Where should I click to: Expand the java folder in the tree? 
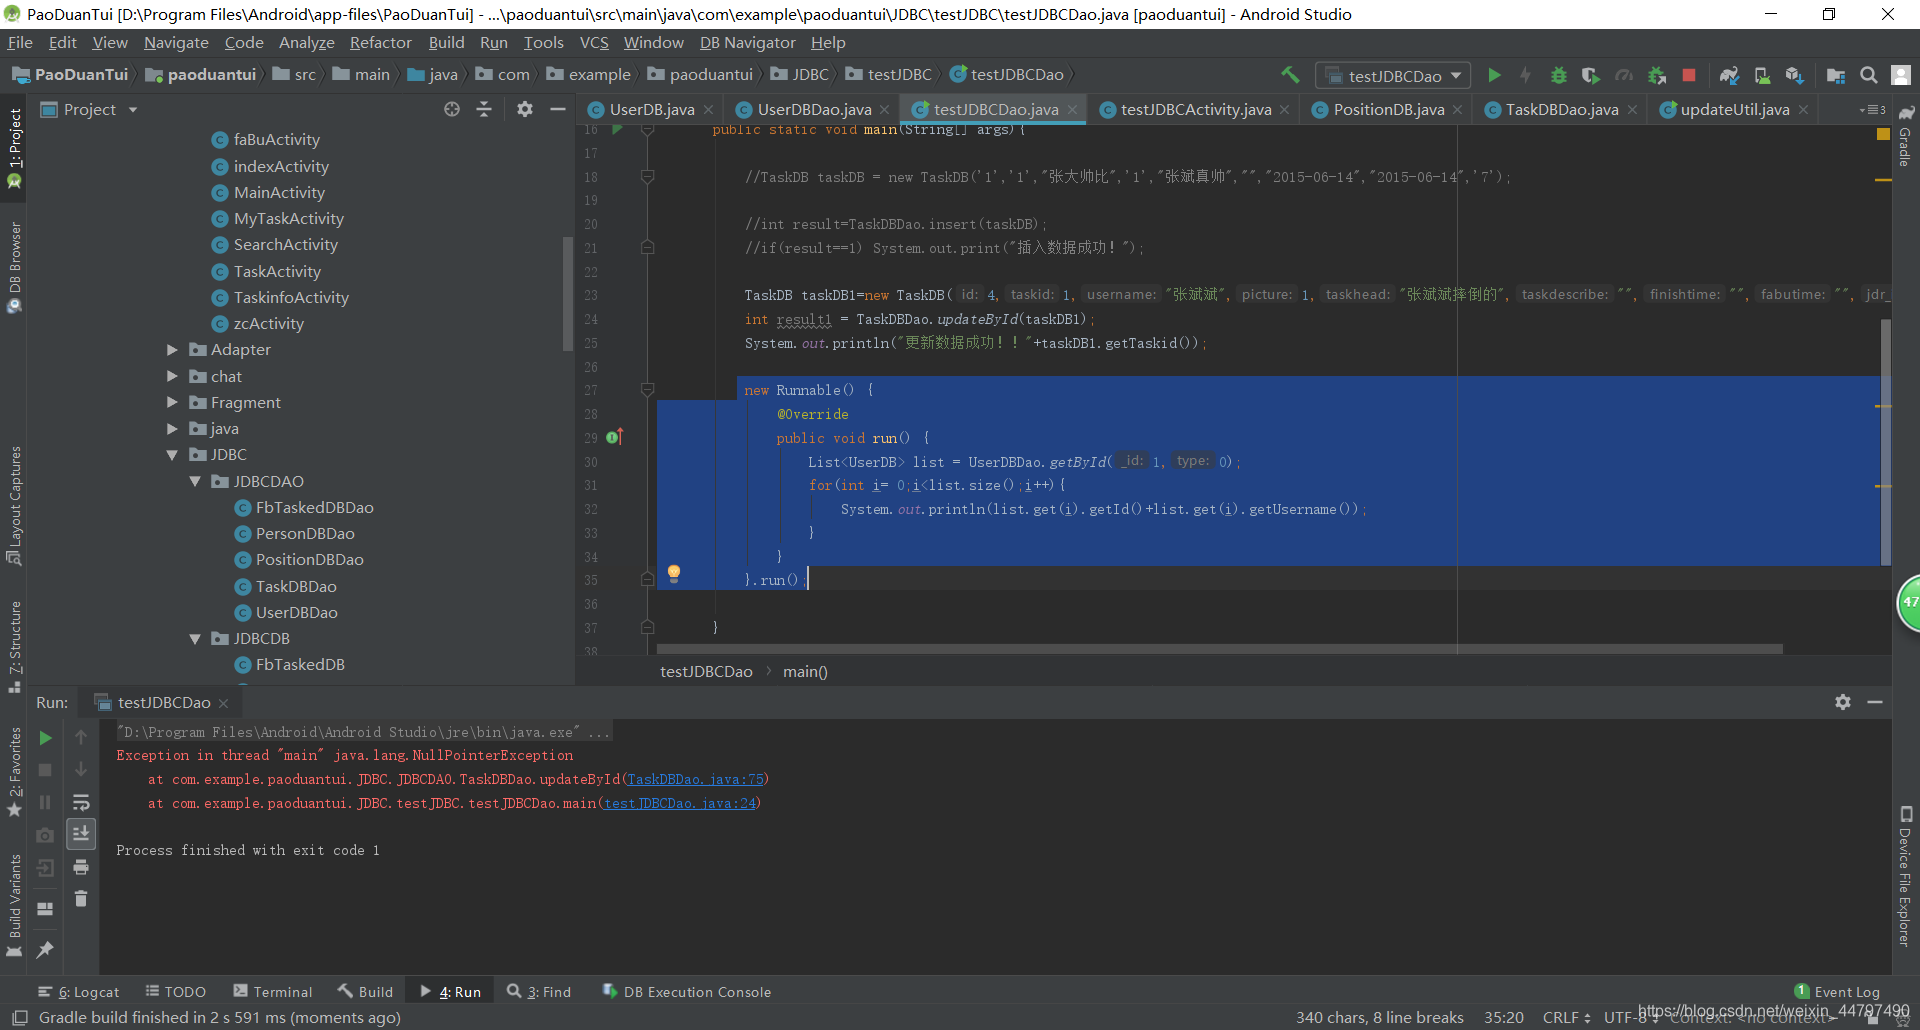point(172,428)
